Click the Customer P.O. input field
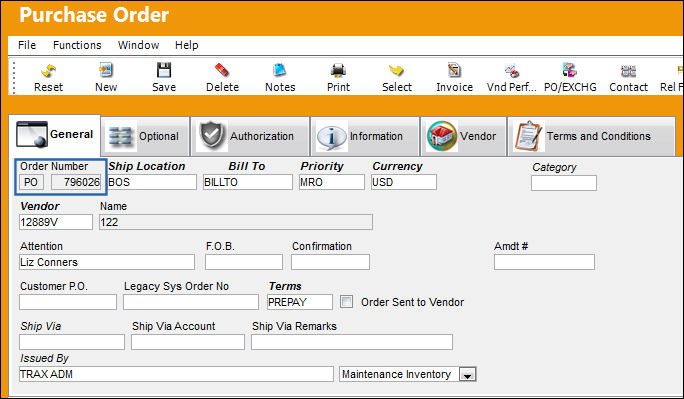The height and width of the screenshot is (399, 684). pos(68,302)
